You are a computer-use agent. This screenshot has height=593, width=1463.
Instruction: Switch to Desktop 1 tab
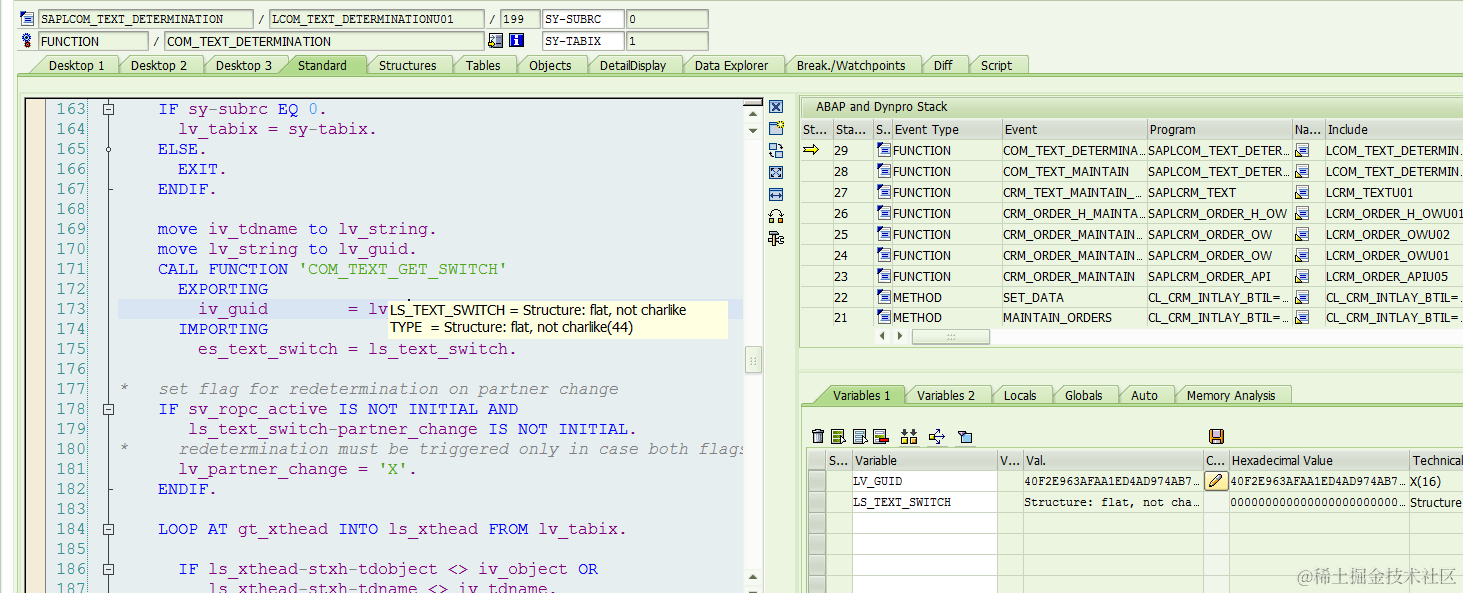tap(77, 65)
